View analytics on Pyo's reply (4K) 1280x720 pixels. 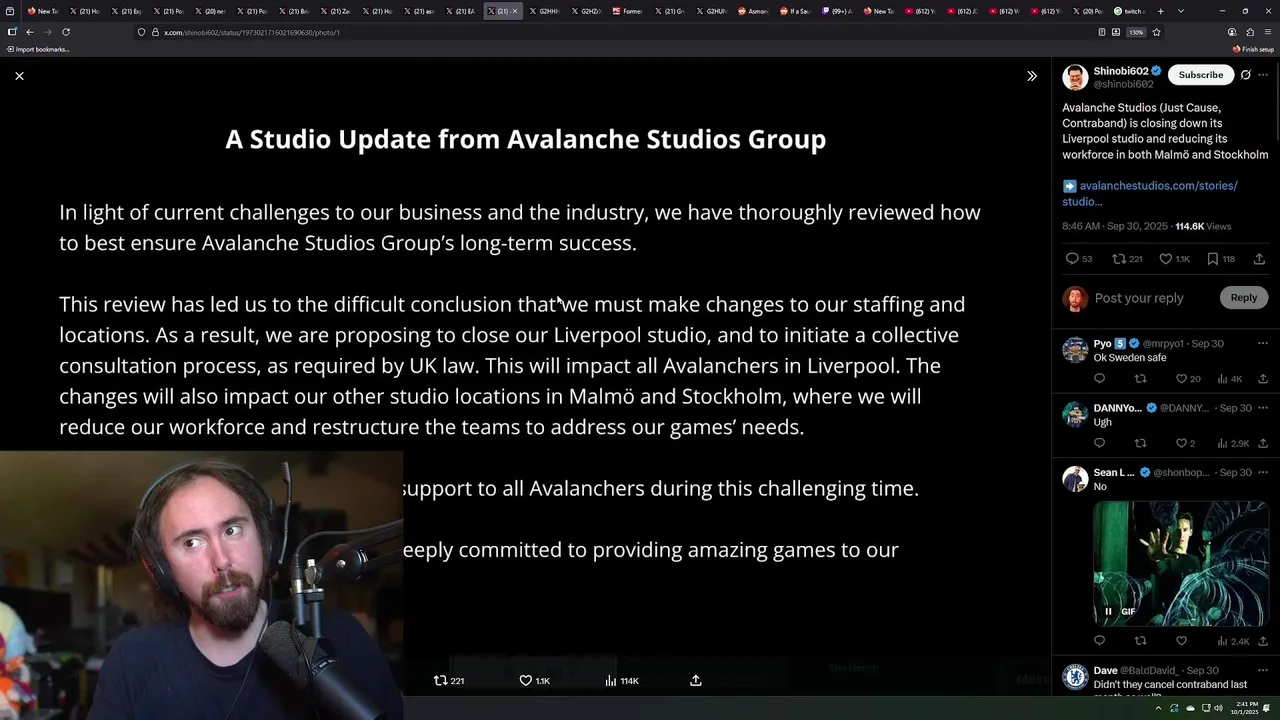1229,379
